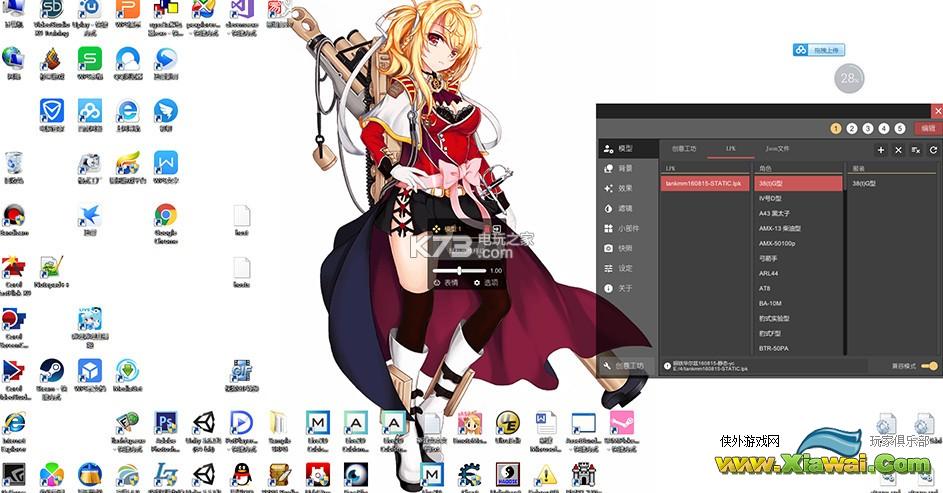The height and width of the screenshot is (493, 943).
Task: Open the green WPS spreadsheet shortcut
Action: coord(90,64)
